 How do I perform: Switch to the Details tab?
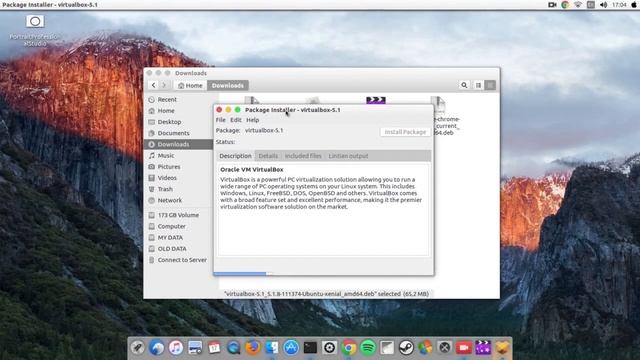tap(268, 156)
